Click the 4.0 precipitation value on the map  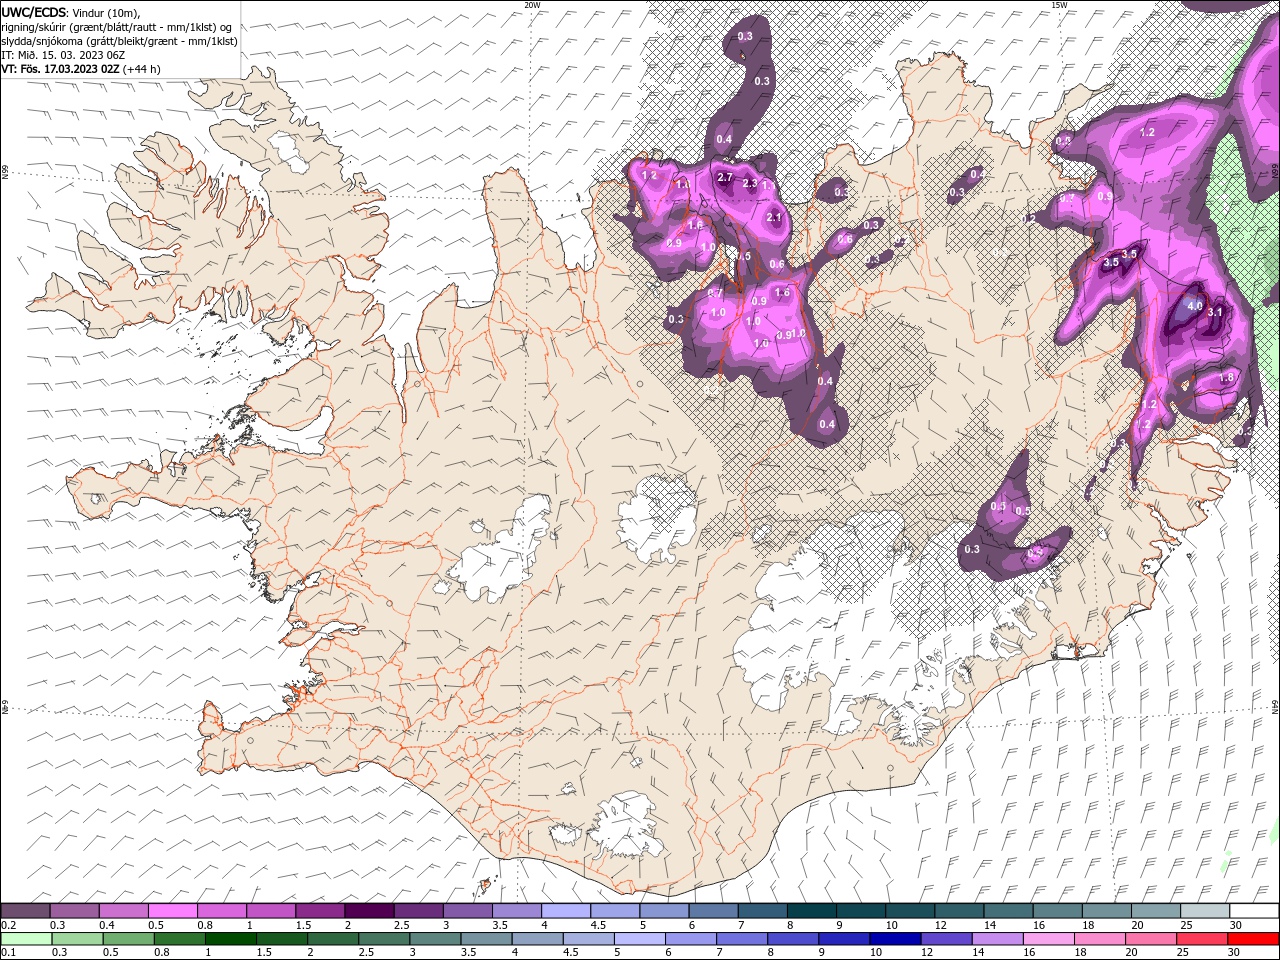[x=1194, y=306]
